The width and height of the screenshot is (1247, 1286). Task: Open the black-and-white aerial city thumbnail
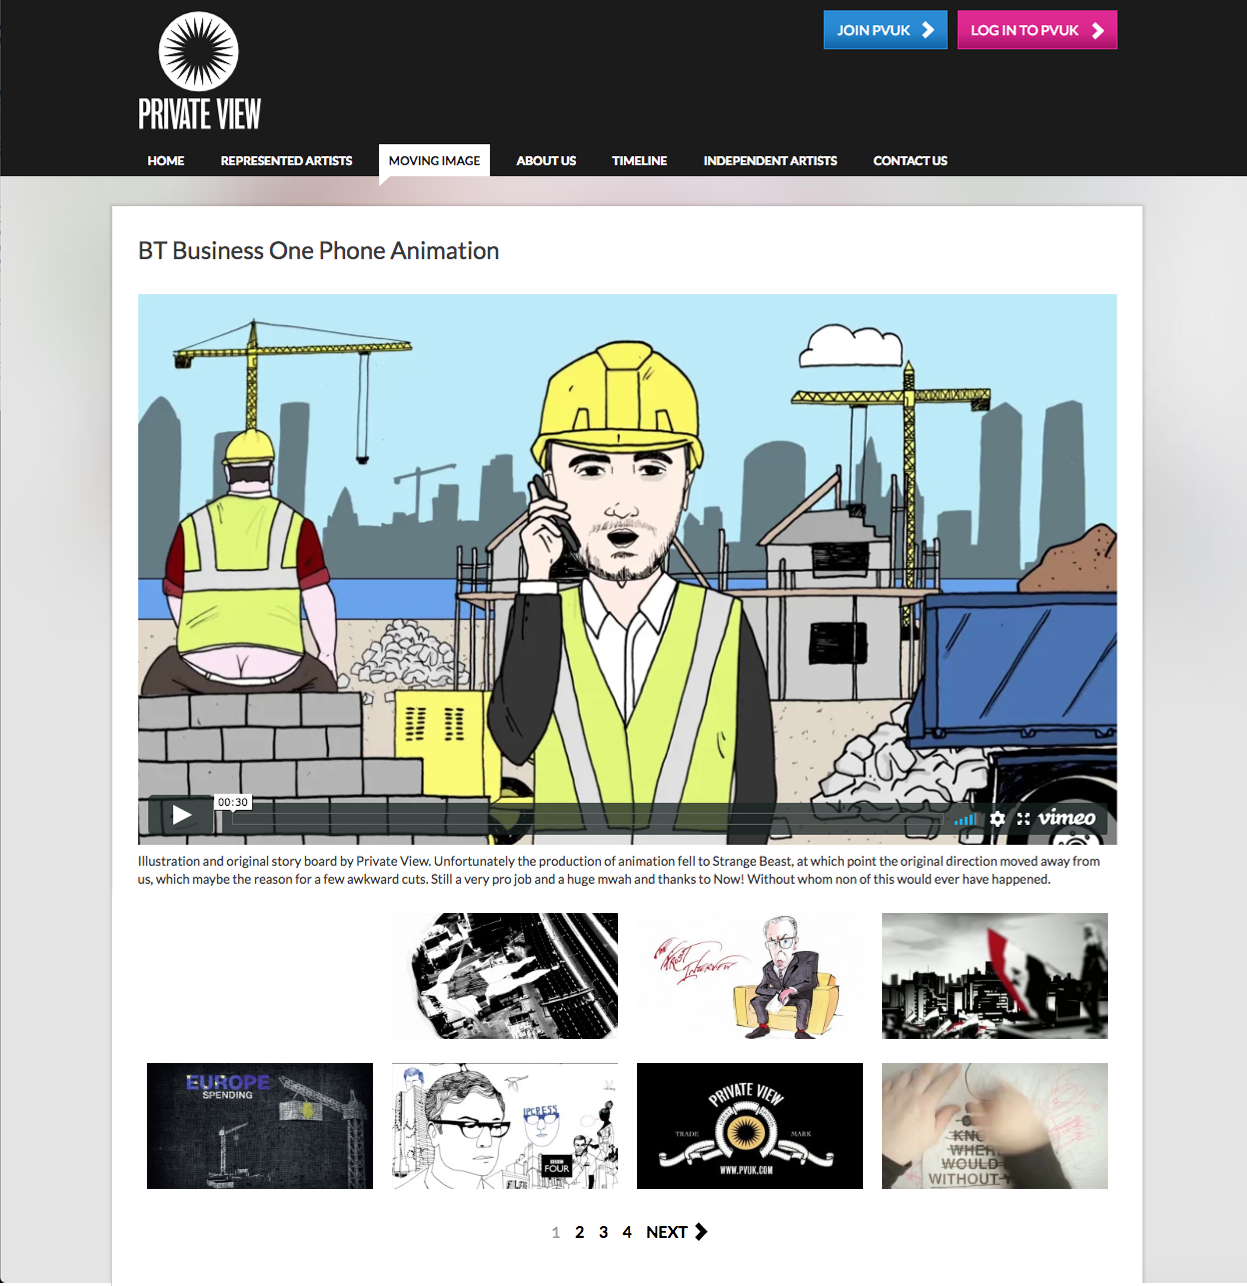tap(505, 976)
